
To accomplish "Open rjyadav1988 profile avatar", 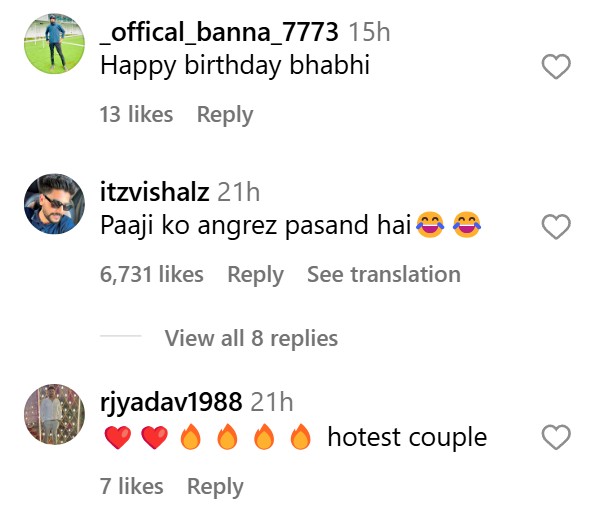I will 55,414.
